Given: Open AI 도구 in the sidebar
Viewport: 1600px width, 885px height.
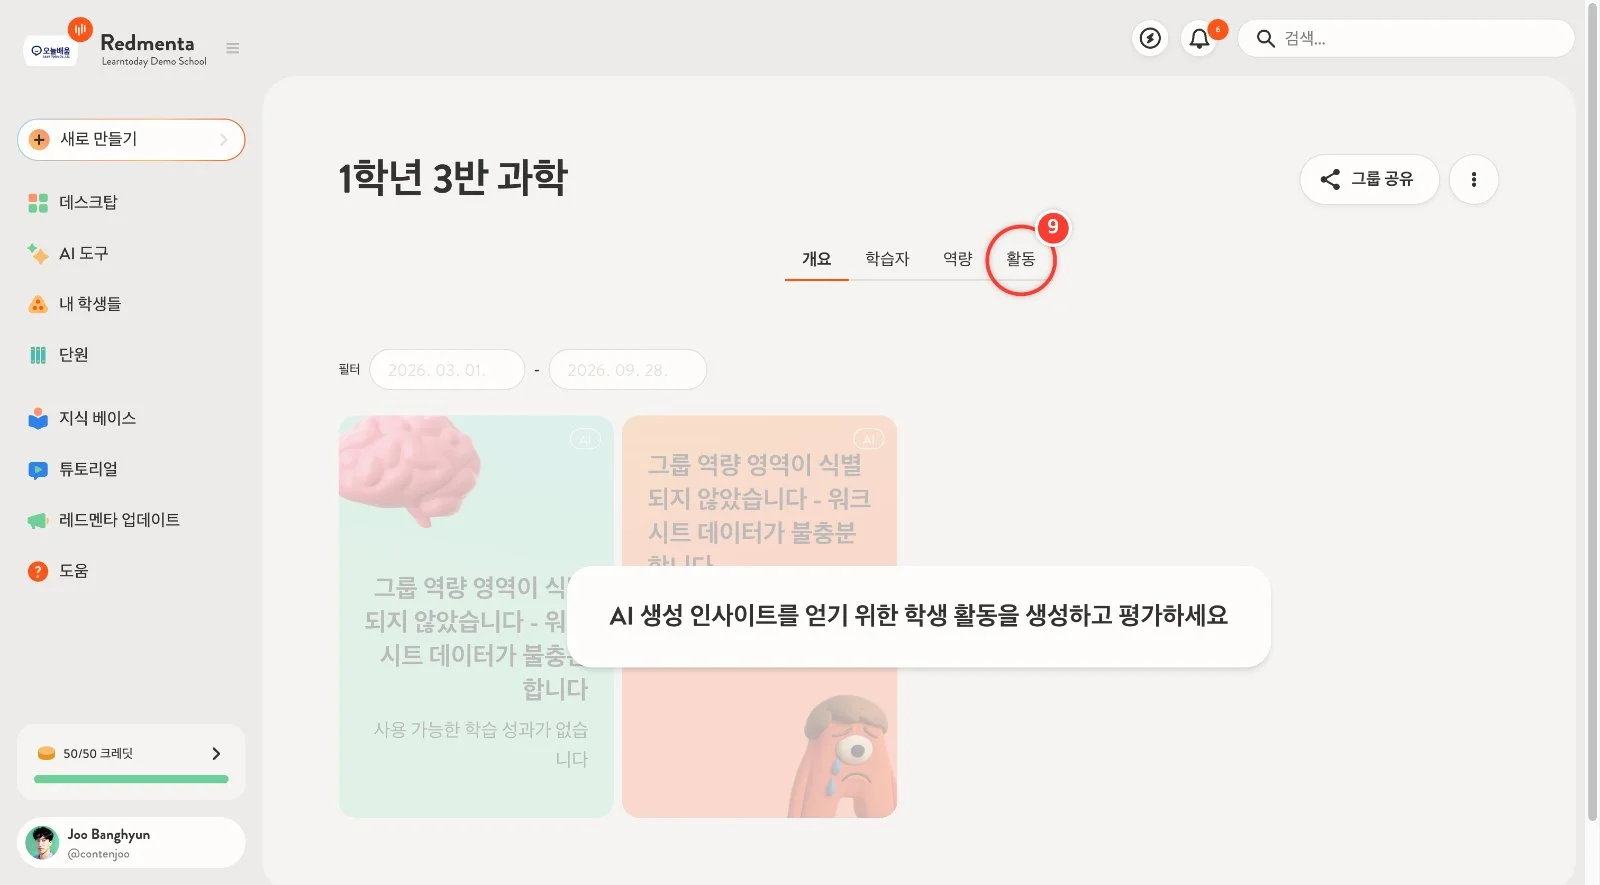Looking at the screenshot, I should pos(68,253).
